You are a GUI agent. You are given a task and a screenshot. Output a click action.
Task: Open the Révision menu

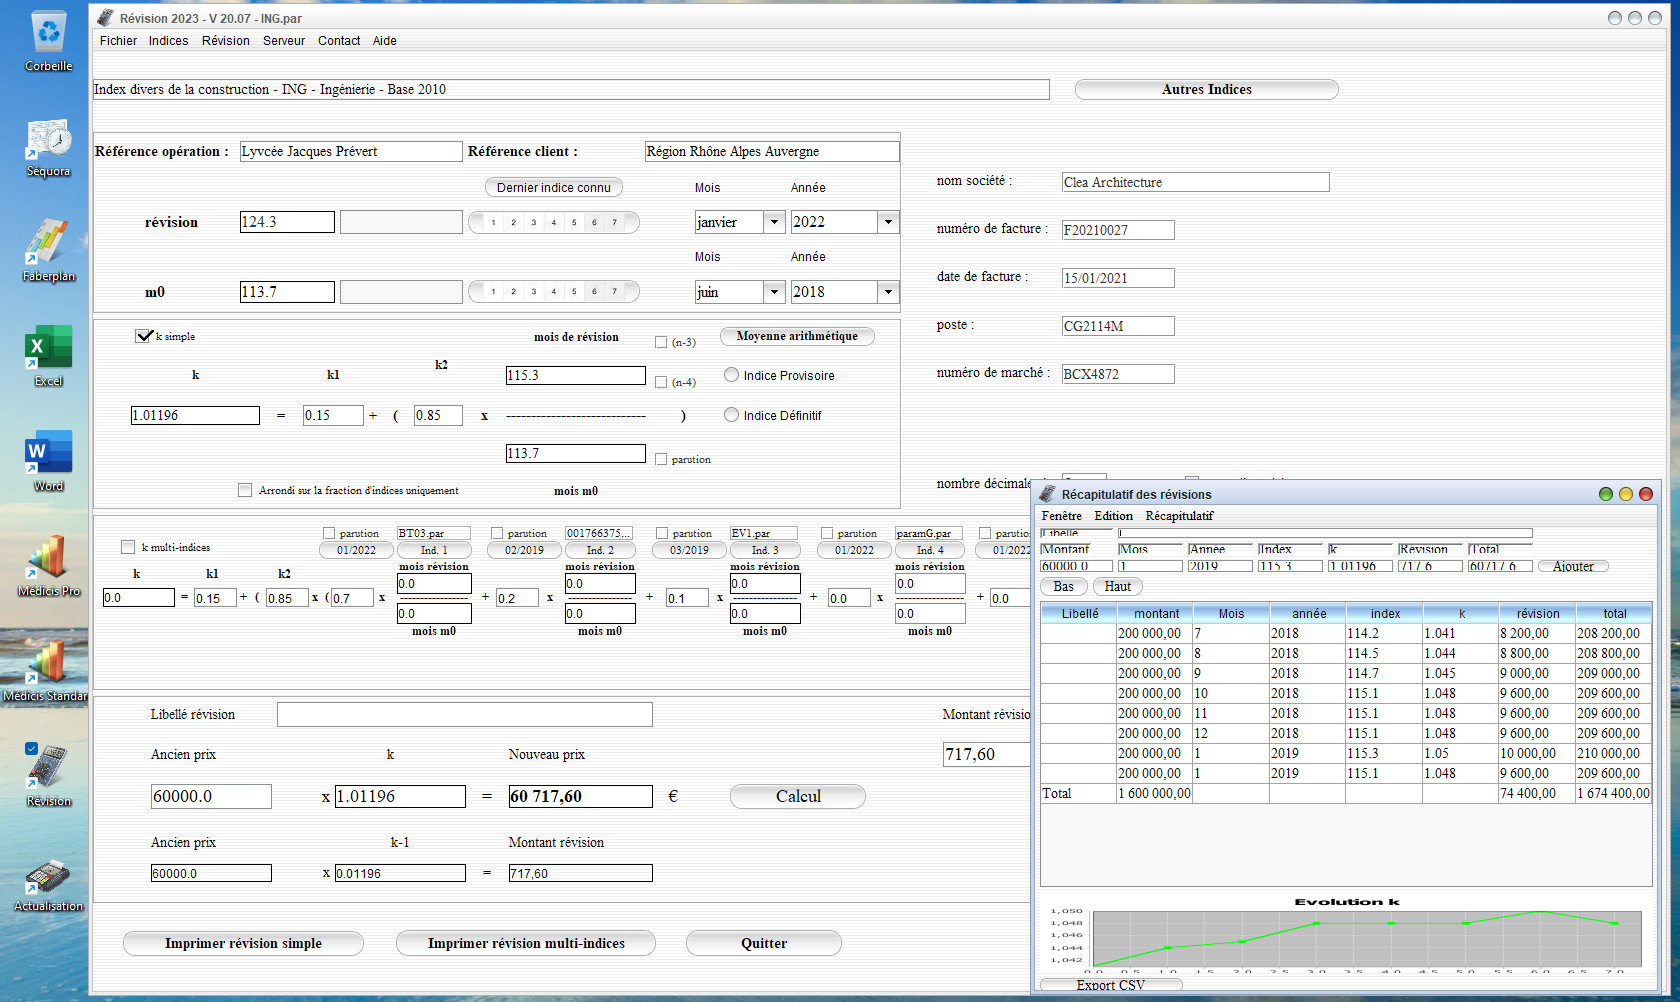(x=226, y=41)
